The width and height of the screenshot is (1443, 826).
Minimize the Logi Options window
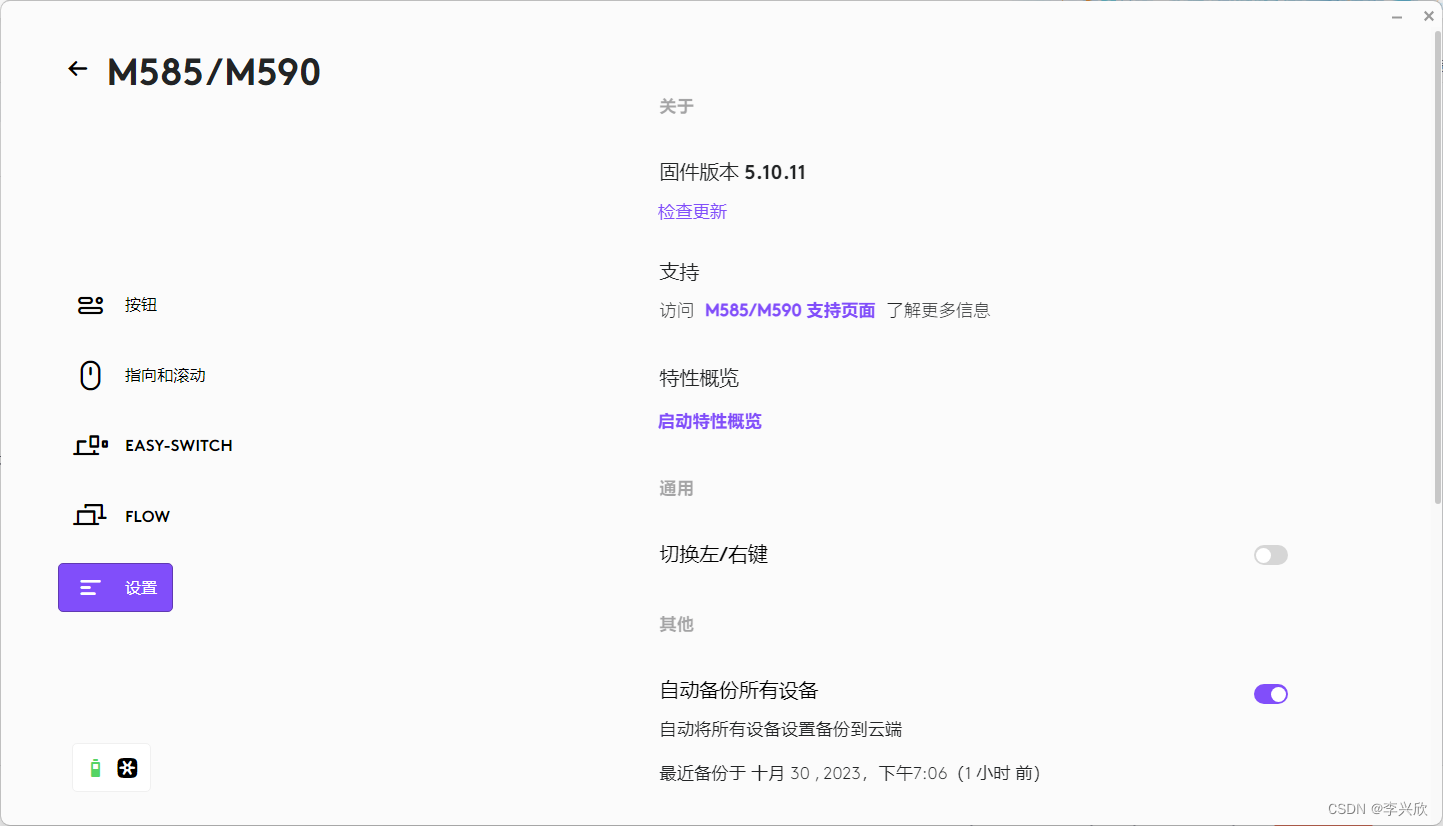click(x=1397, y=16)
